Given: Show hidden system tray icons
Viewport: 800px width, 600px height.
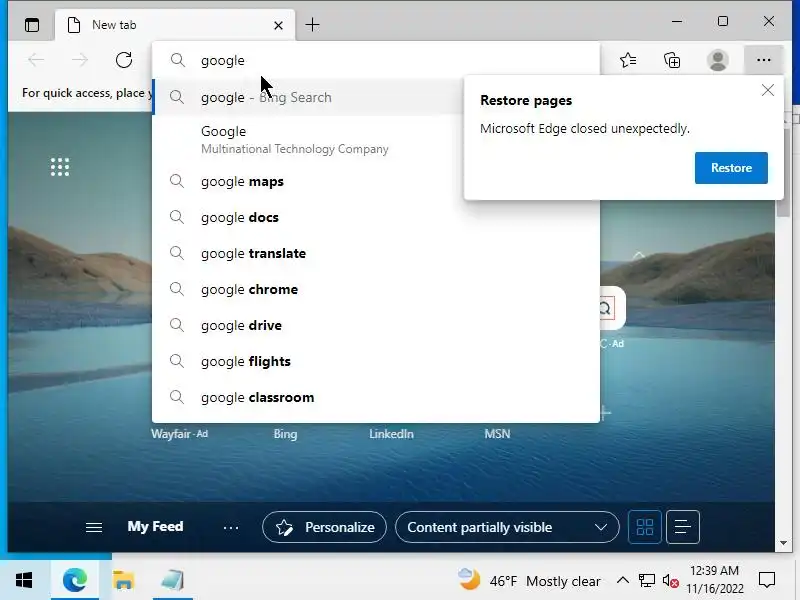Looking at the screenshot, I should tap(622, 580).
